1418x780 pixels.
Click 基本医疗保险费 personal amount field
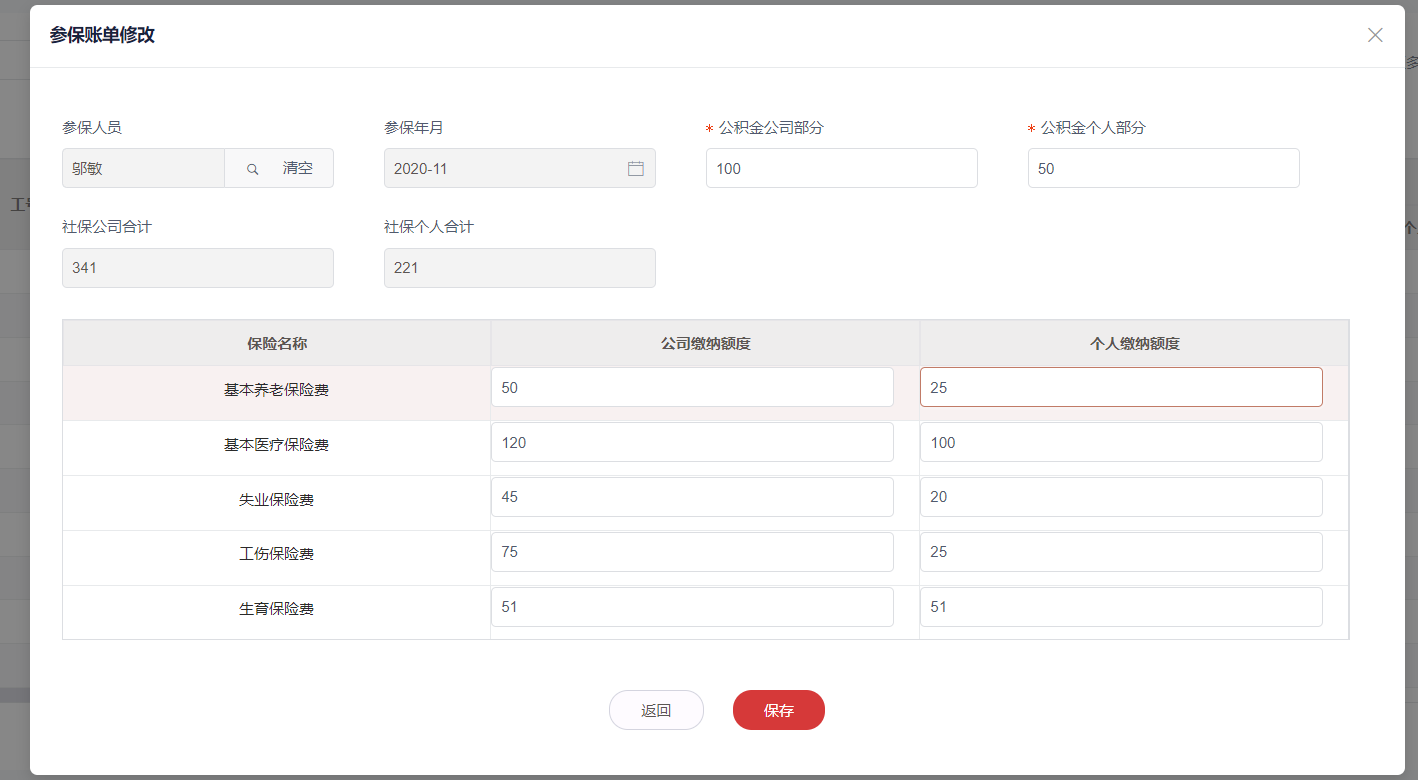pyautogui.click(x=1120, y=443)
